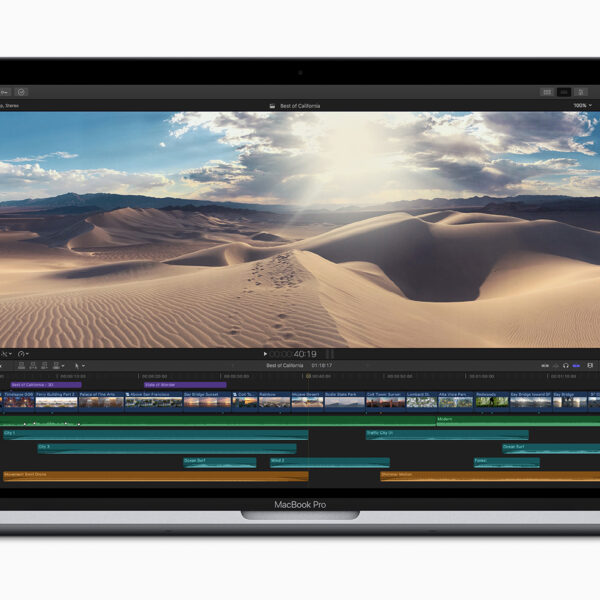The width and height of the screenshot is (600, 600).
Task: Click append clip edit button
Action: tap(44, 366)
